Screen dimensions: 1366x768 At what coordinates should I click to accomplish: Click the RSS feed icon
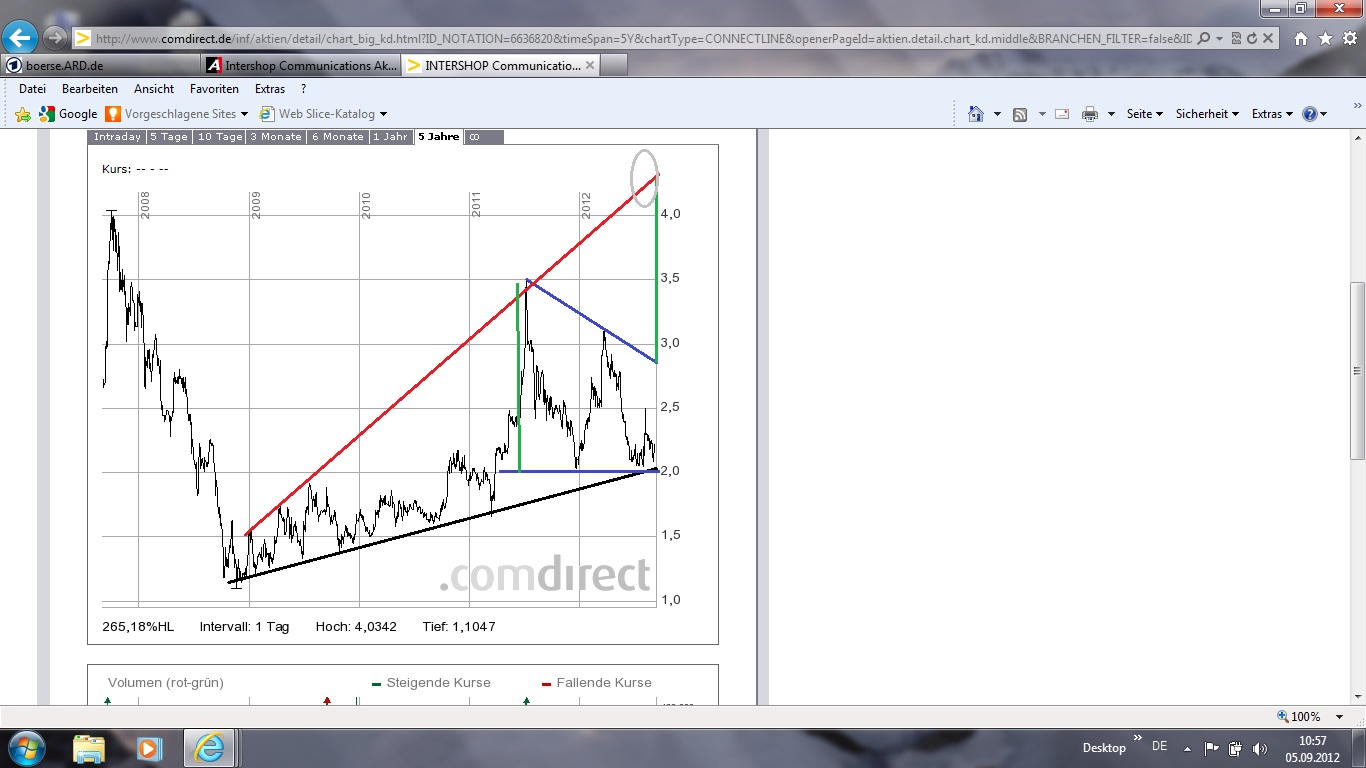point(1019,114)
